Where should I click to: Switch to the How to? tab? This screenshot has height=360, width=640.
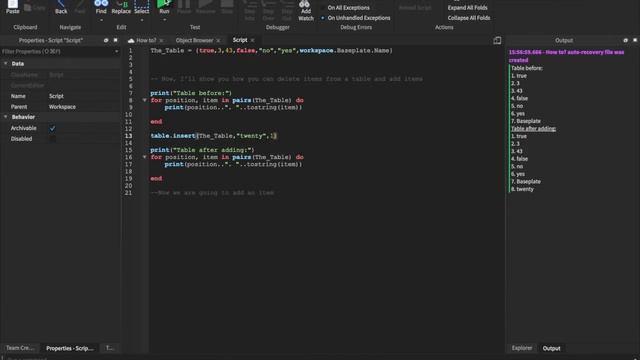point(146,40)
